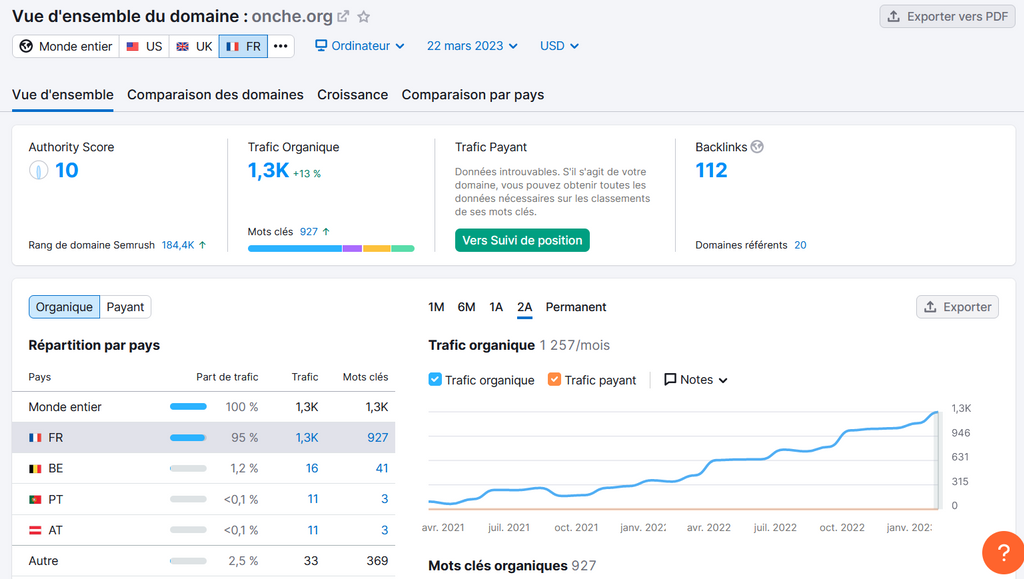Click the Backlinks globe info icon
Viewport: 1024px width, 579px height.
pos(757,147)
